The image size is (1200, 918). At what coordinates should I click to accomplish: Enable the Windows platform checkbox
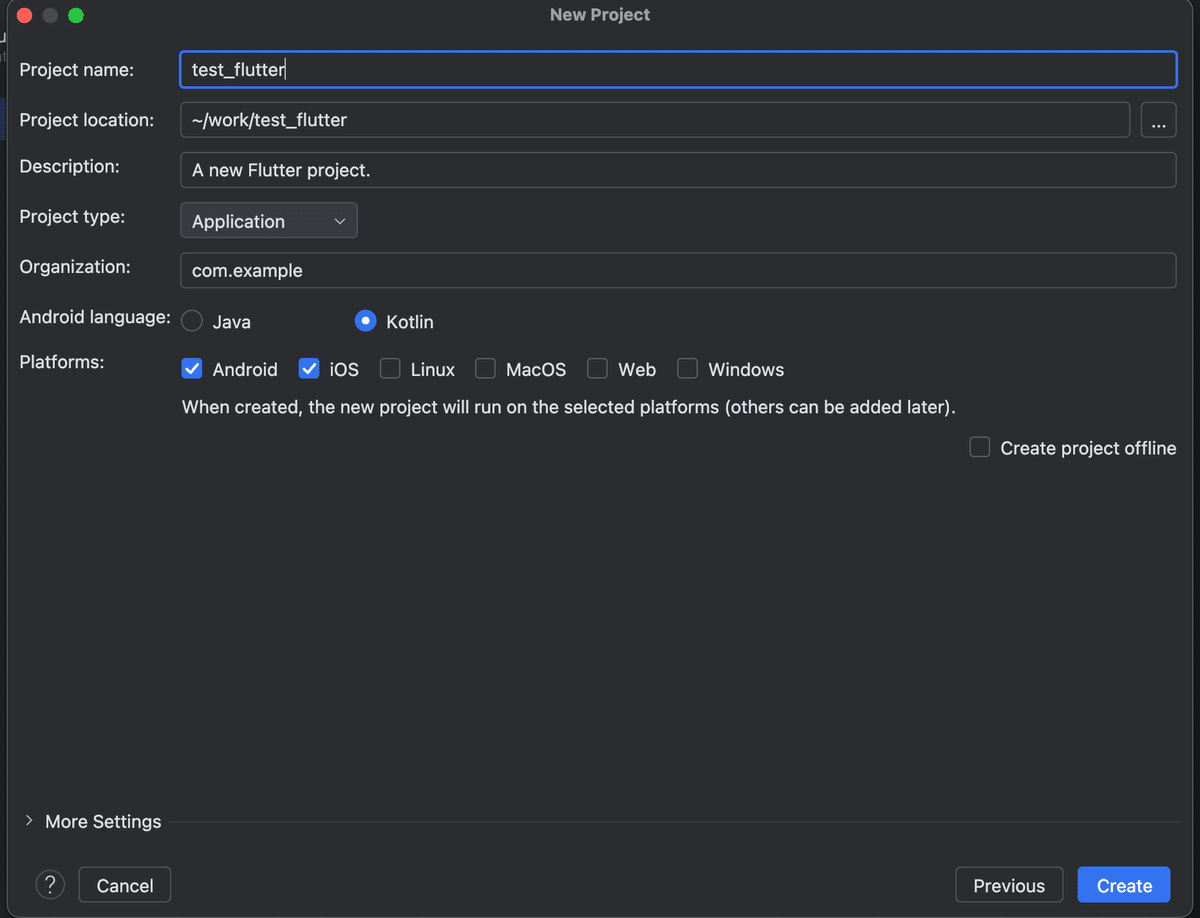click(x=687, y=369)
